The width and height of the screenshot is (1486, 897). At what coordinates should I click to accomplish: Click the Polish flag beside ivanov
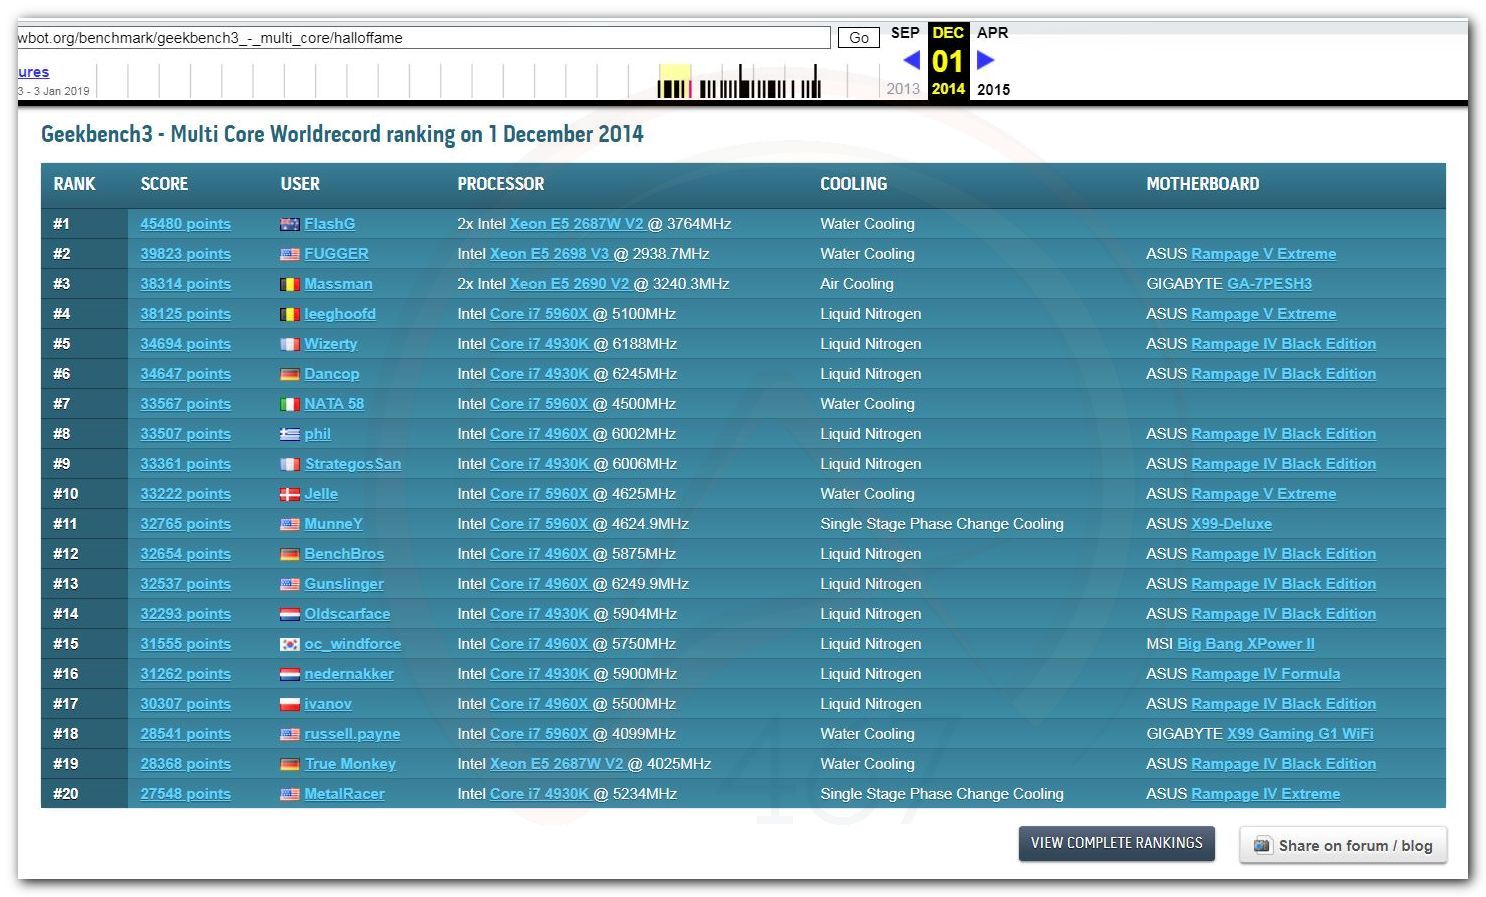290,705
